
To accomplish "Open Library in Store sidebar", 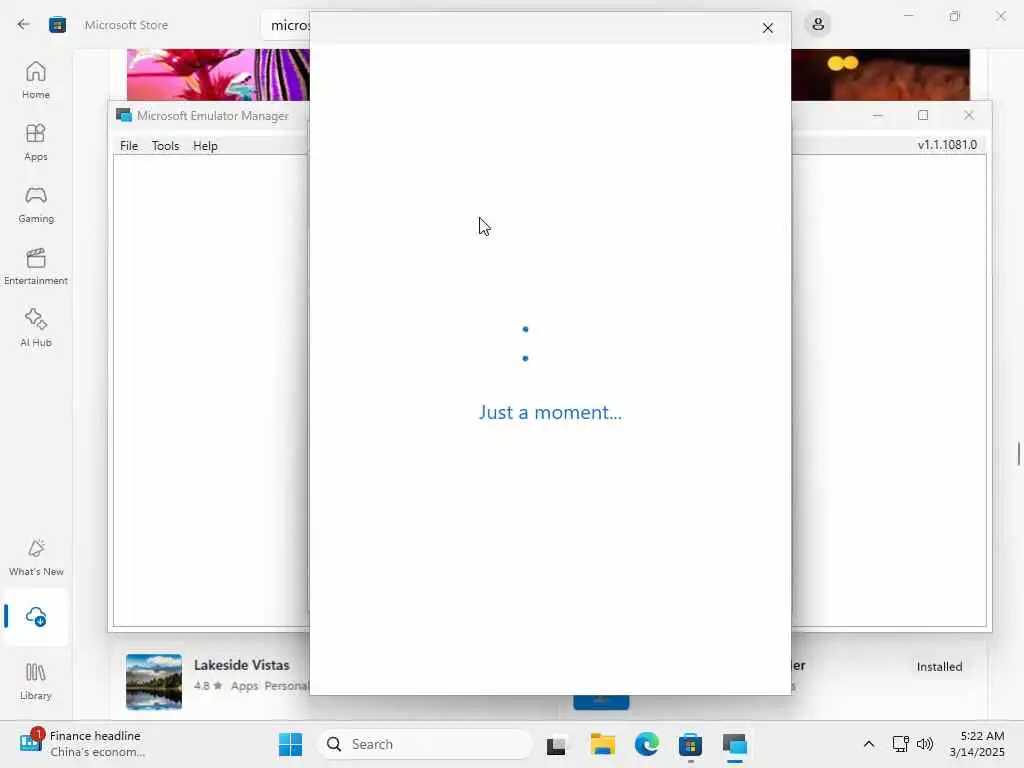I will [x=36, y=682].
